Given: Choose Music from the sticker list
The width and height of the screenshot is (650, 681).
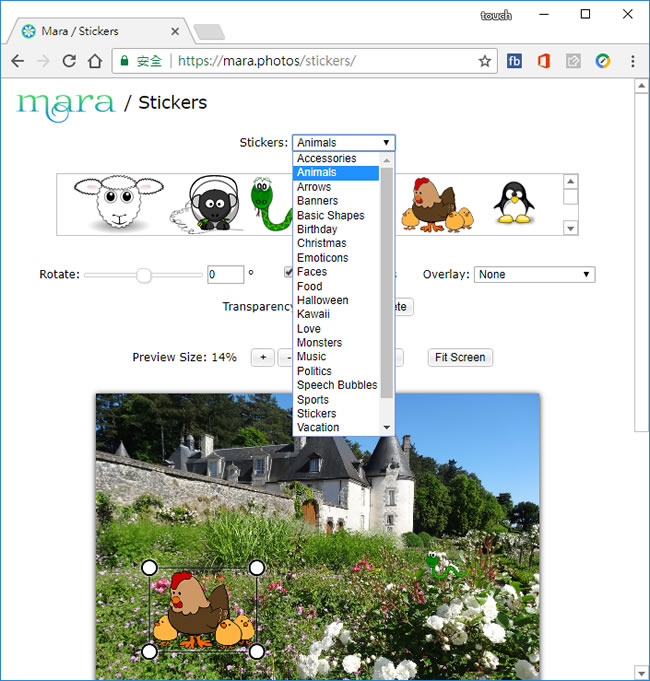Looking at the screenshot, I should [x=337, y=357].
